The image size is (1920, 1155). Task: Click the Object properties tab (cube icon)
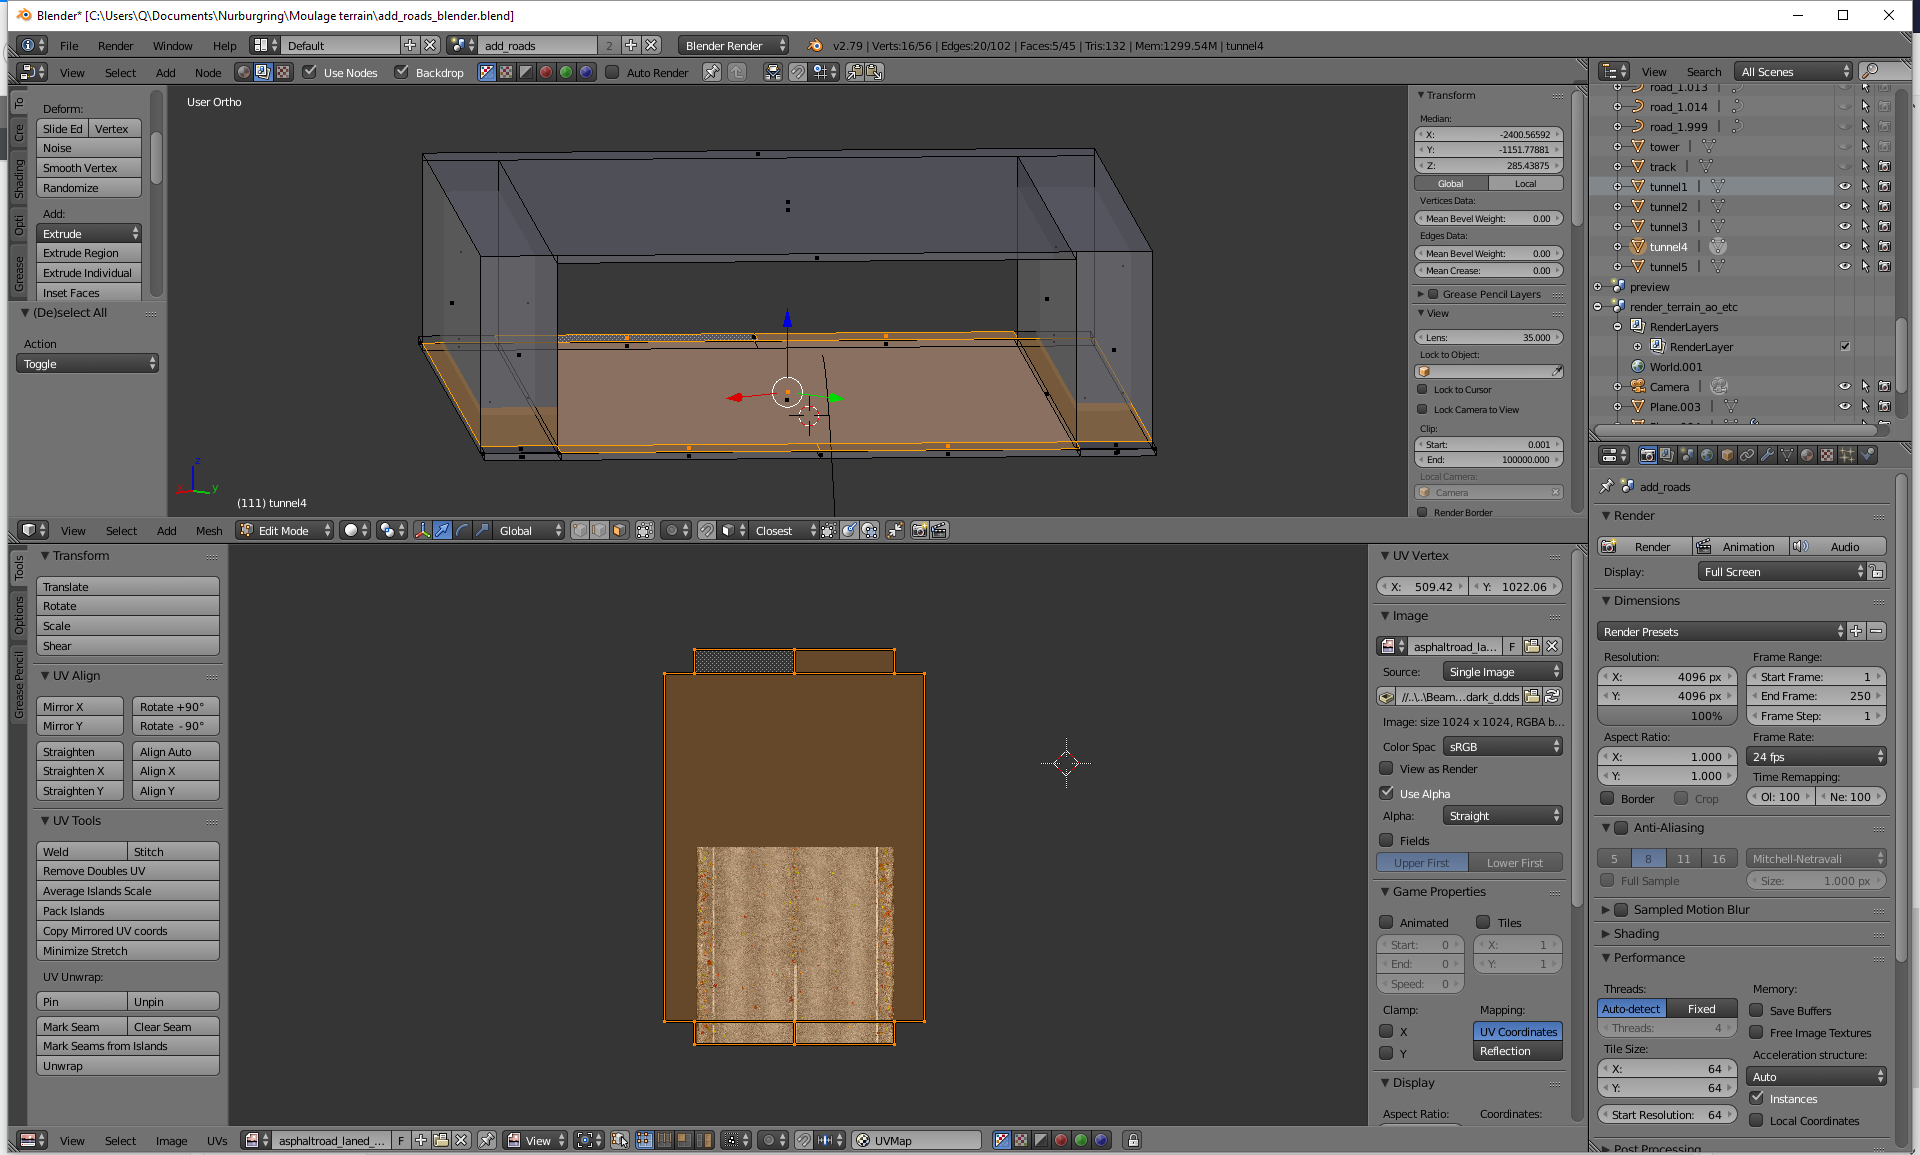pyautogui.click(x=1727, y=455)
